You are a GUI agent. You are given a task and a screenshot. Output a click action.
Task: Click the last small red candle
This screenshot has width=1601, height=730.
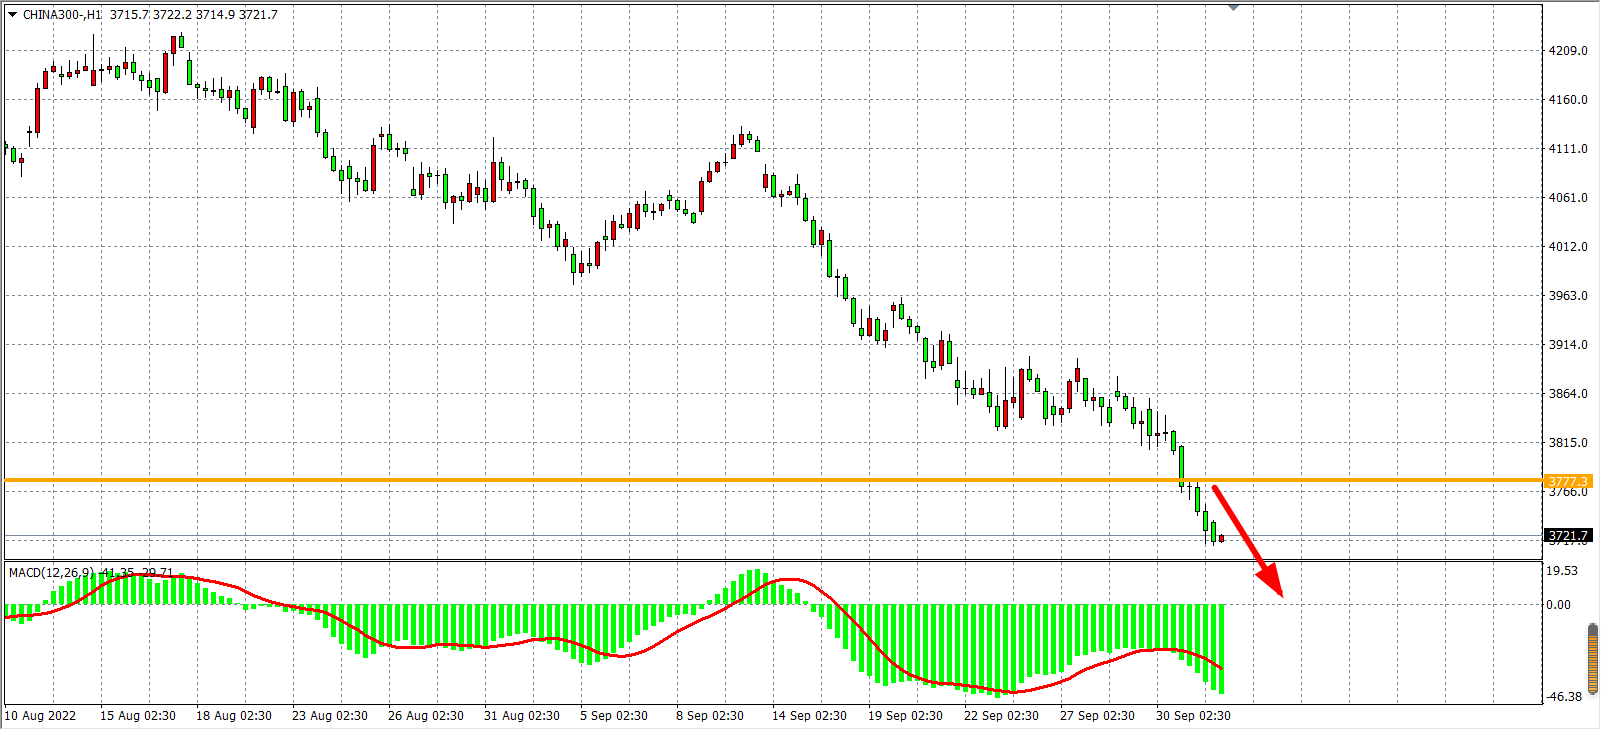click(x=1221, y=539)
